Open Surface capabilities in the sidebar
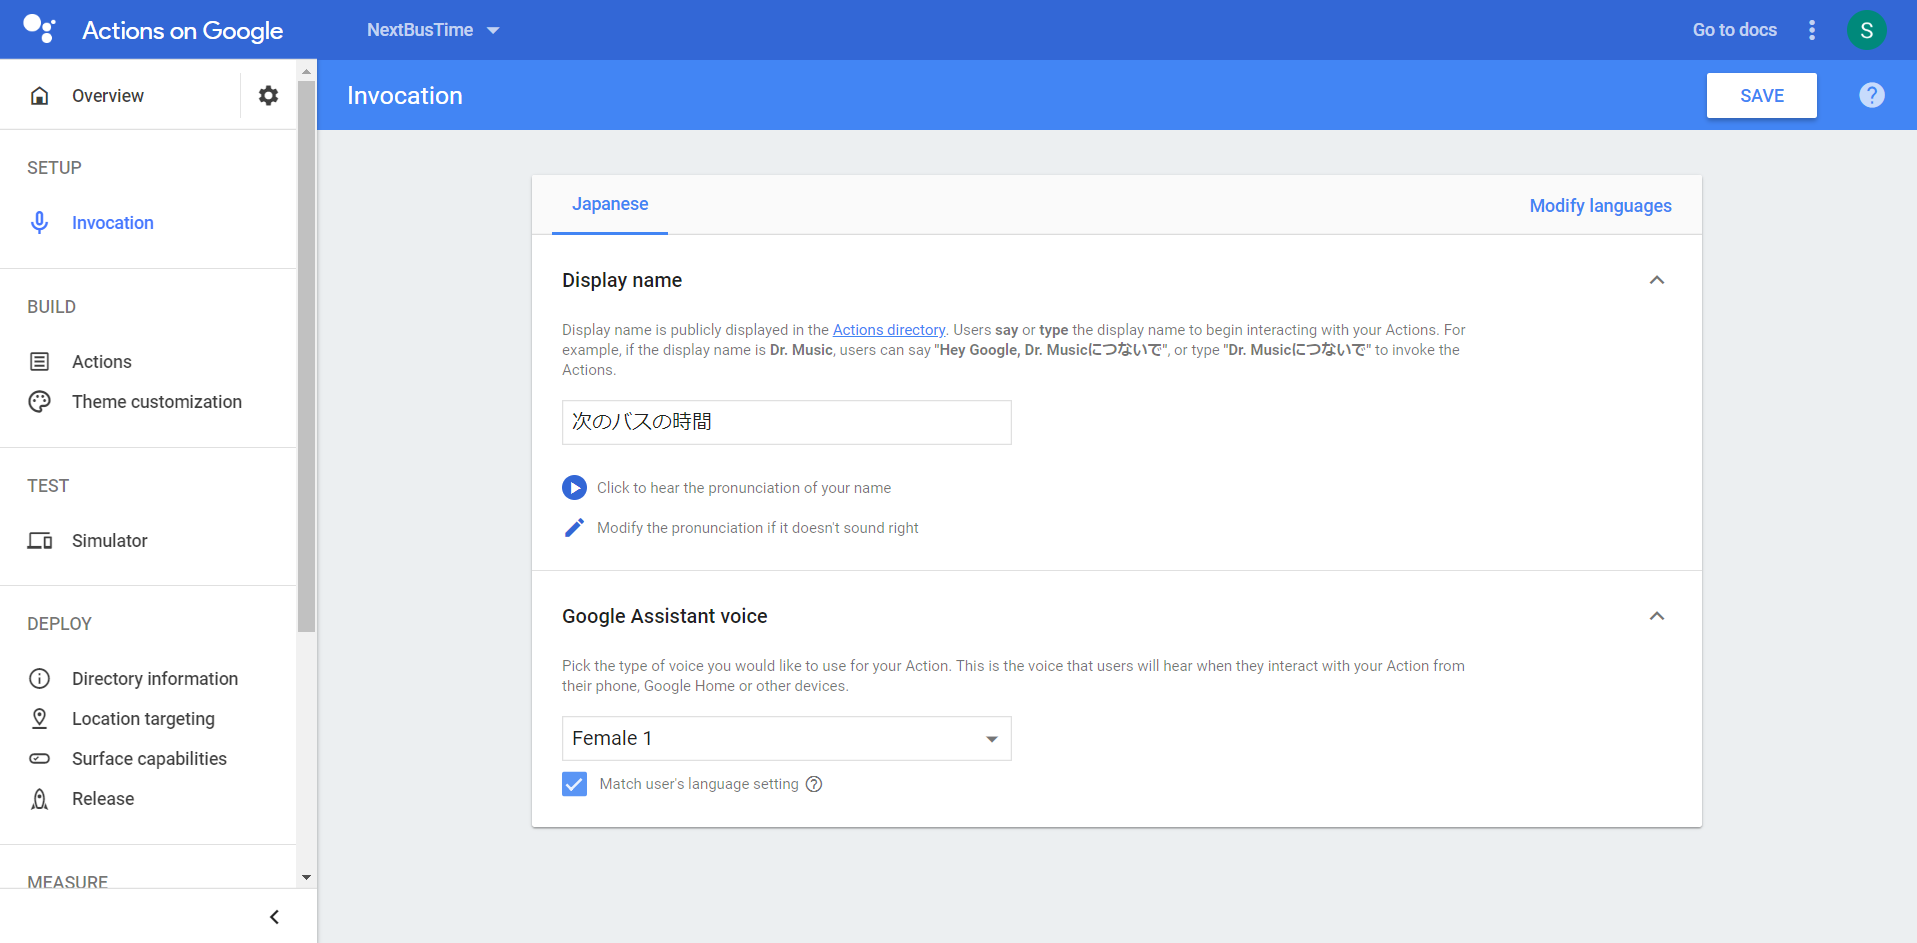Image resolution: width=1917 pixels, height=943 pixels. (x=149, y=759)
